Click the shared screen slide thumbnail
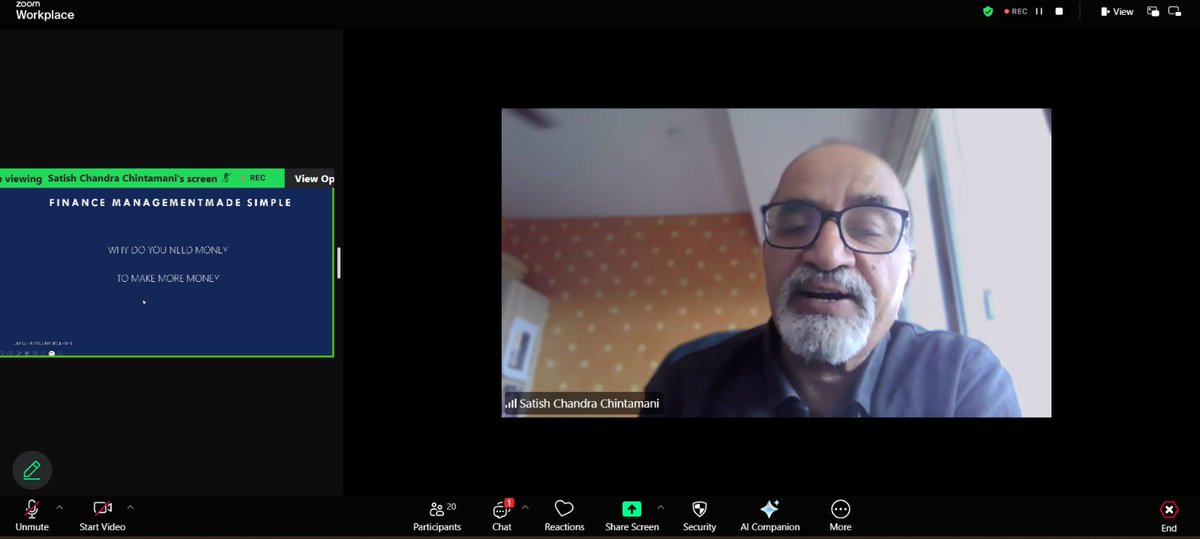This screenshot has width=1200, height=539. (166, 271)
